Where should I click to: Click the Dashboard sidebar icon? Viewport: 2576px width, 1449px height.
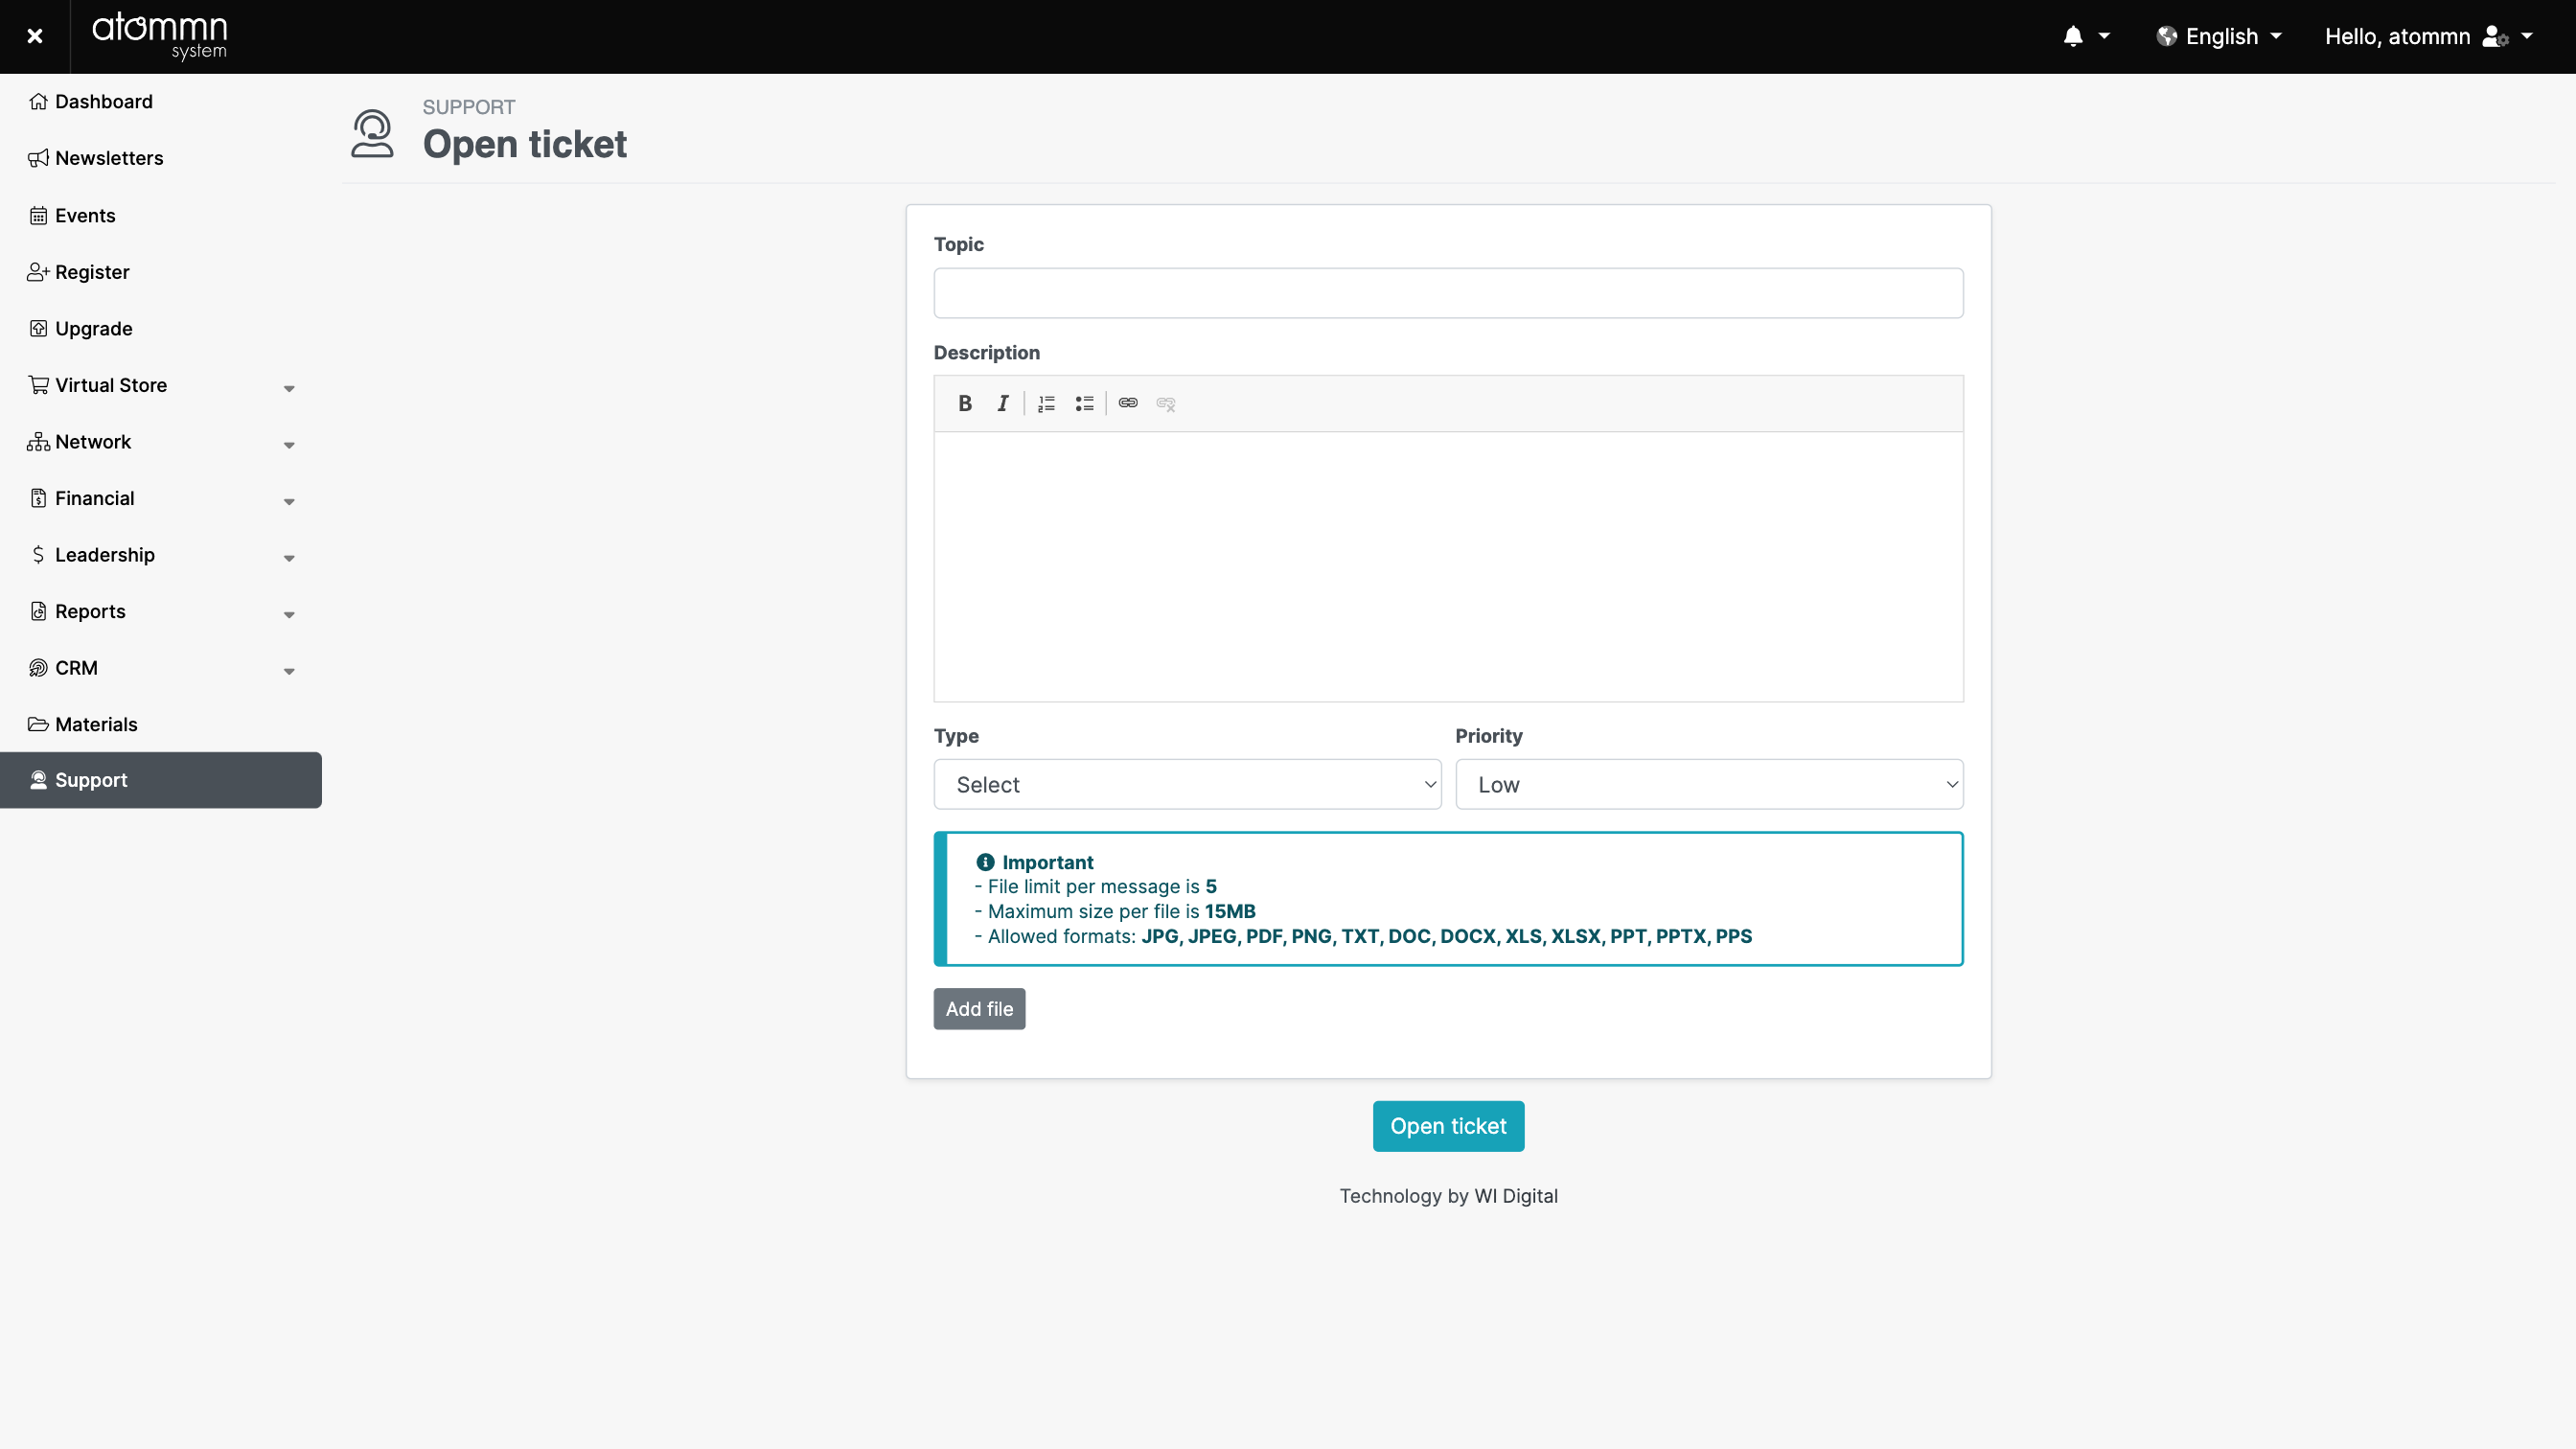coord(37,101)
